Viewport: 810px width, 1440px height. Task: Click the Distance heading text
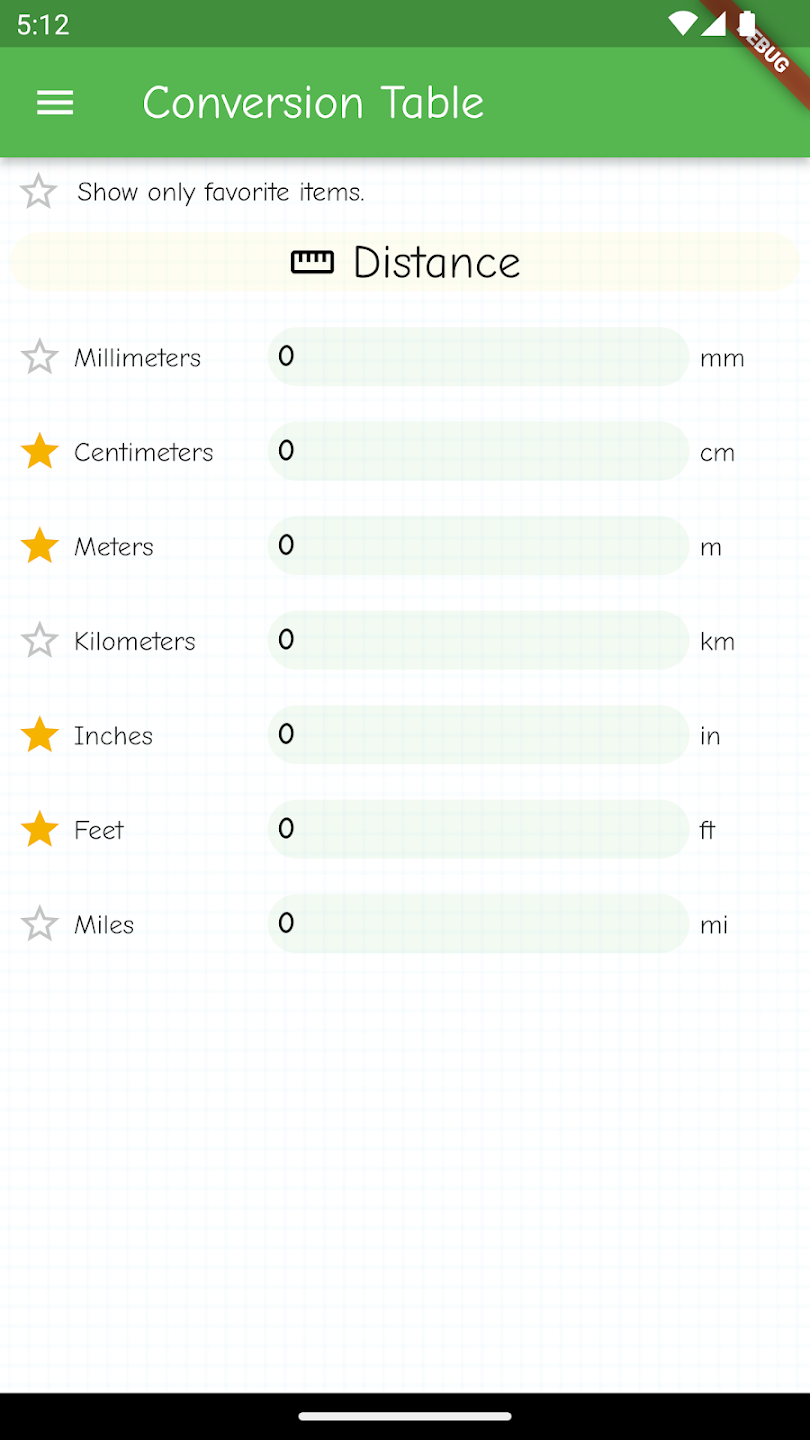[436, 262]
